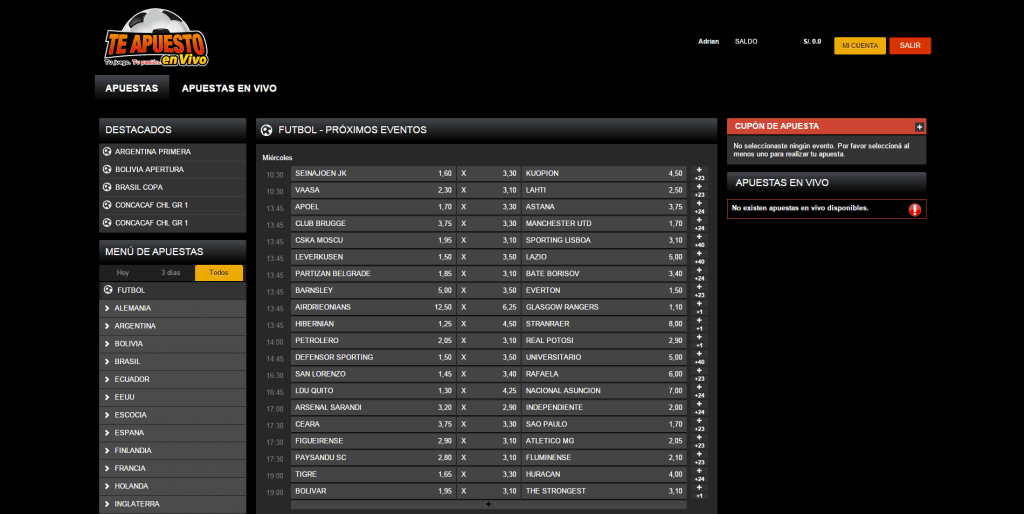Open the Holanda country row
The height and width of the screenshot is (514, 1024).
(172, 486)
